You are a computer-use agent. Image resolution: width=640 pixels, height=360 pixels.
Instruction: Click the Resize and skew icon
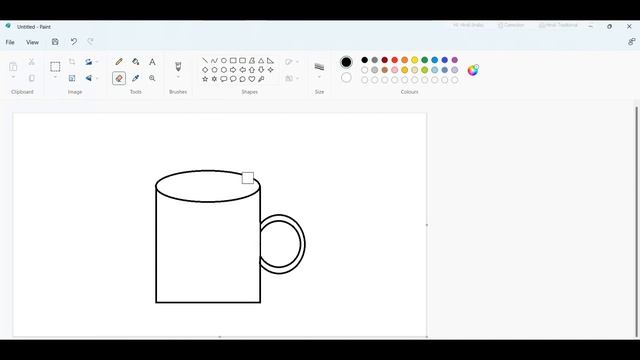tap(72, 78)
